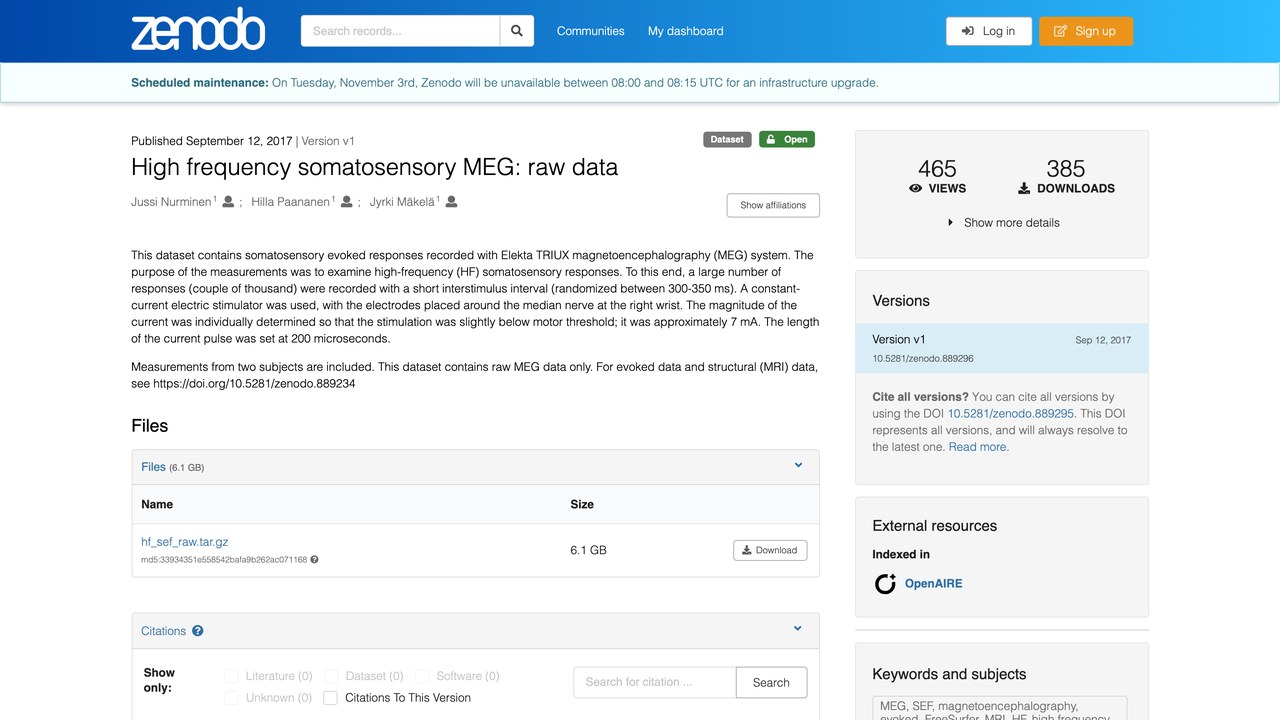The image size is (1280, 720).
Task: Click Show affiliations button
Action: 773,205
